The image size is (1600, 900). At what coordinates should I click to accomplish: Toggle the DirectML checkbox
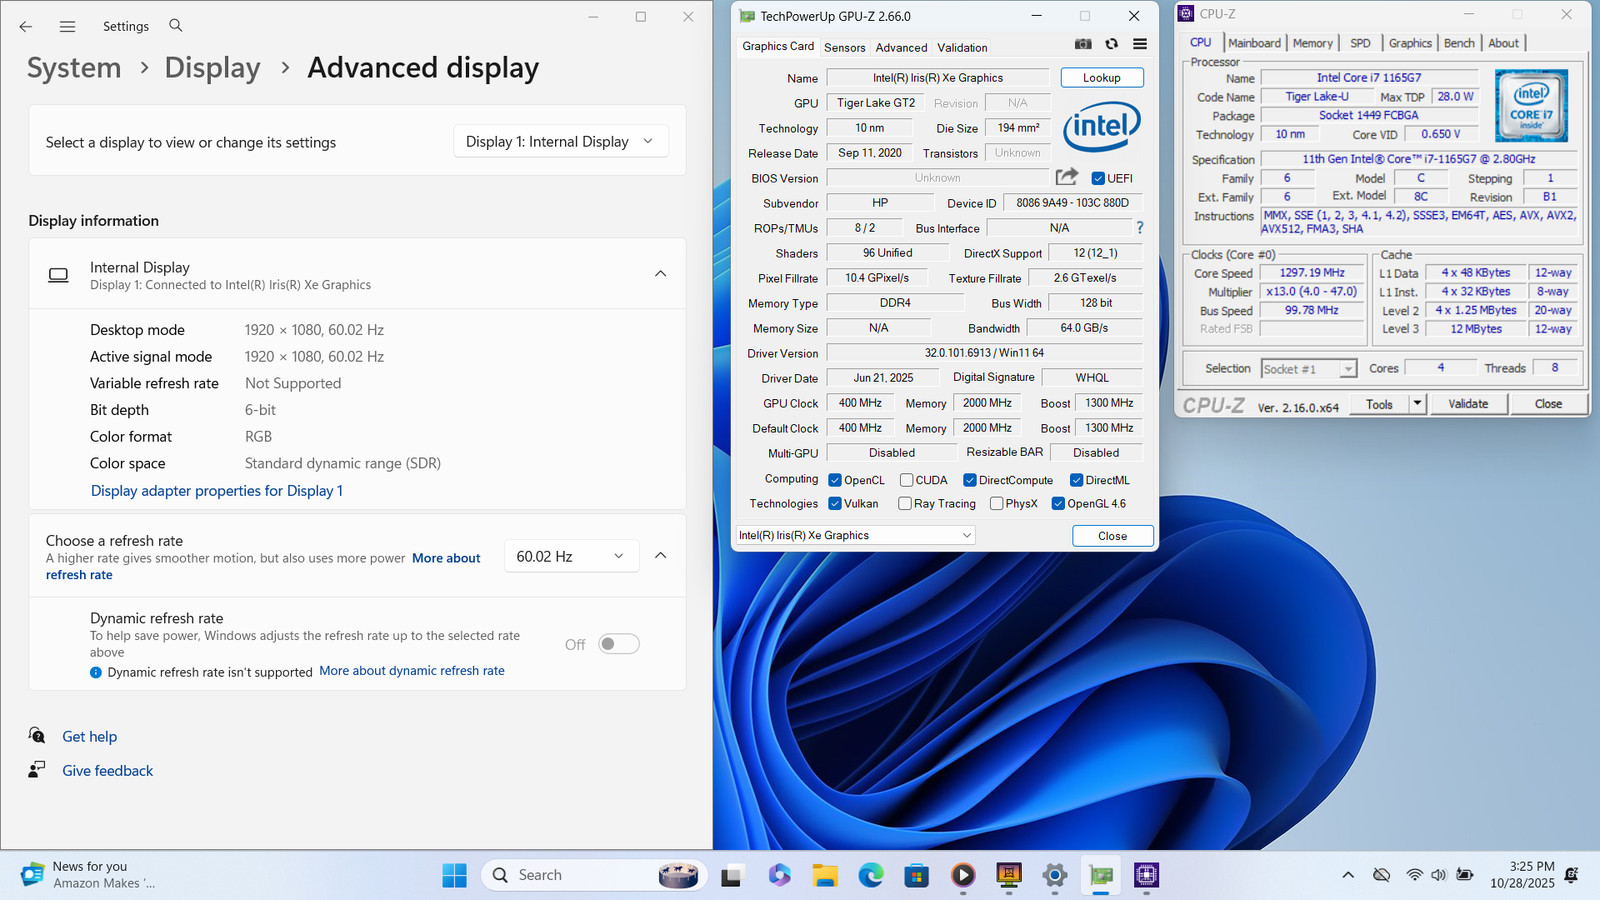pyautogui.click(x=1076, y=480)
